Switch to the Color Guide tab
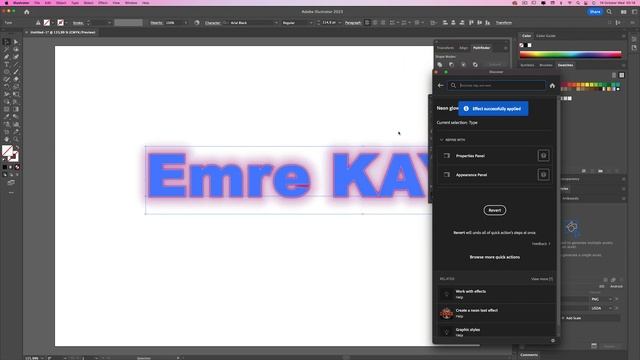Screen dimensions: 640x360 pyautogui.click(x=546, y=36)
